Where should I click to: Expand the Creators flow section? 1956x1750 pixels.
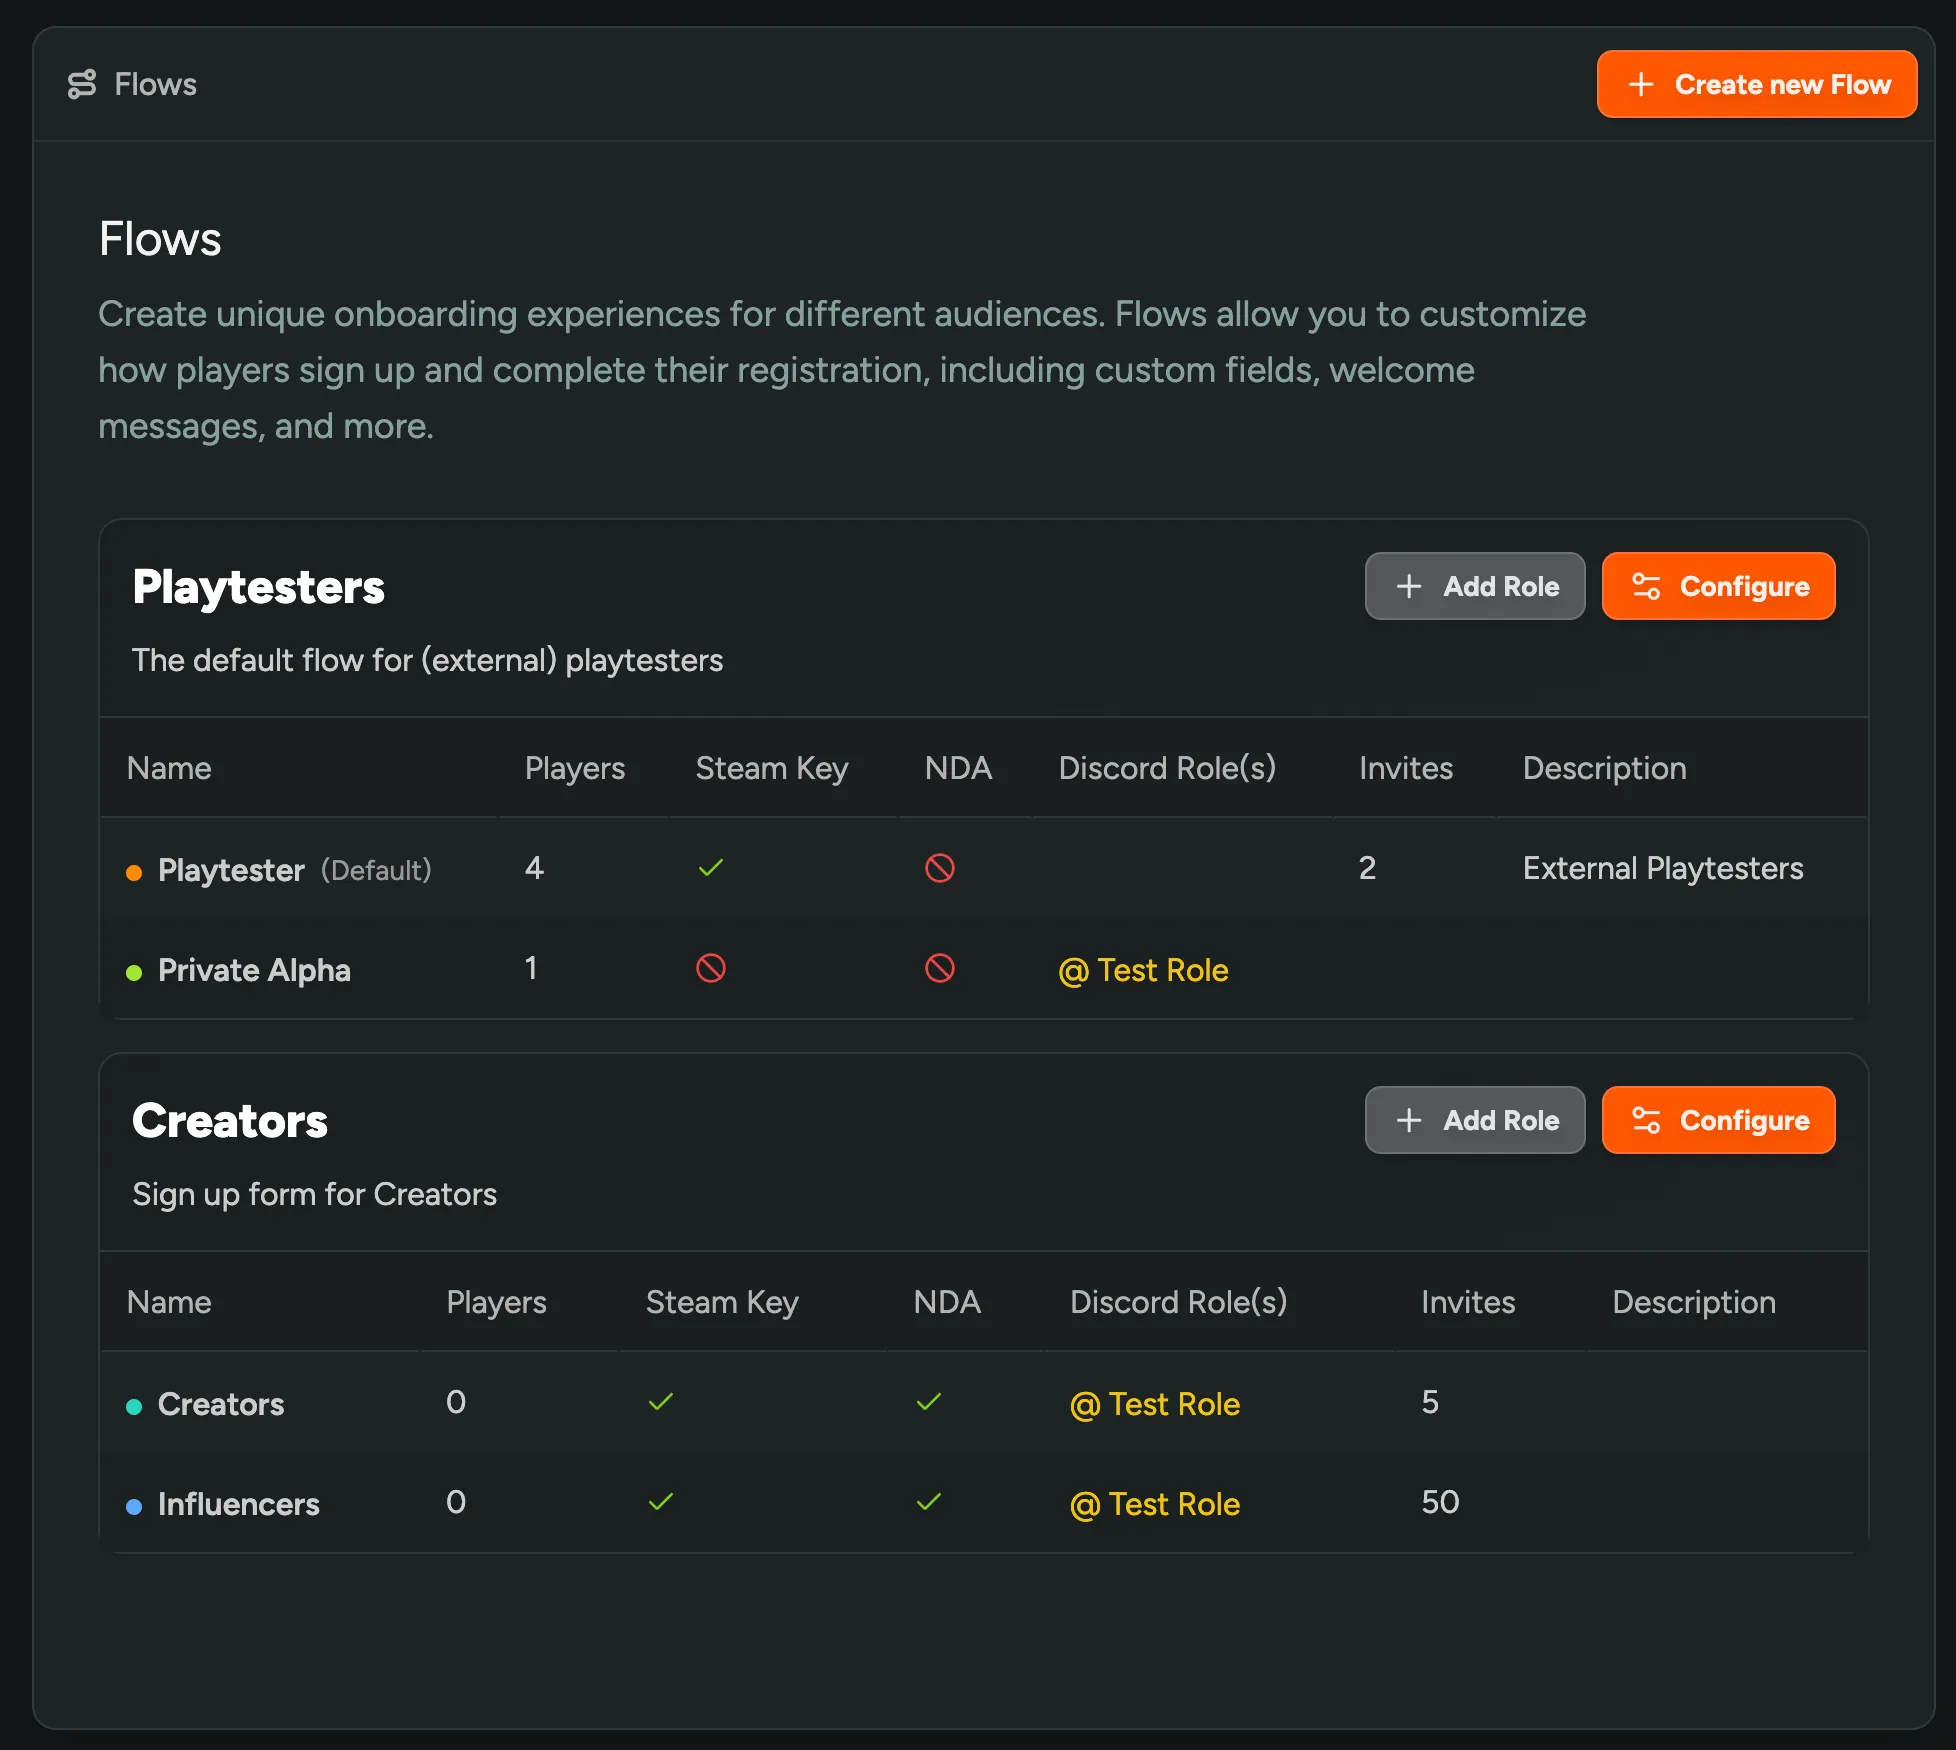pos(231,1120)
